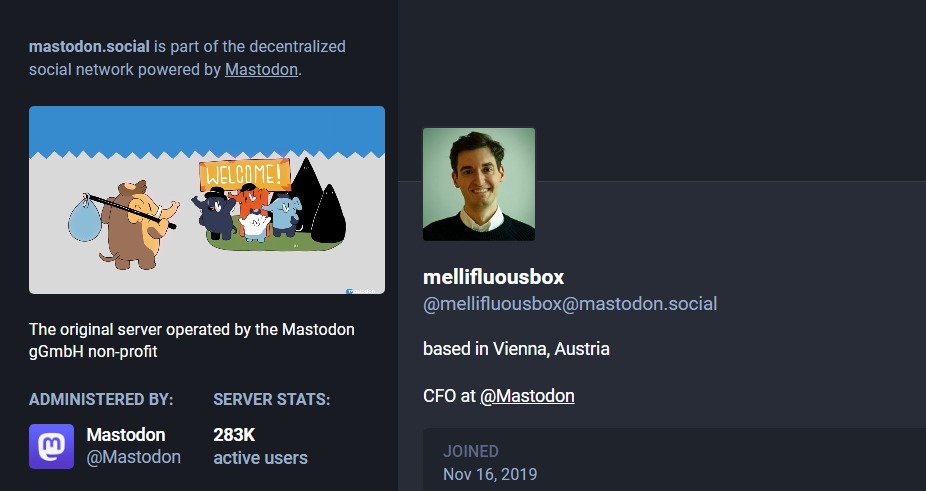Click the Mastodon purple logo avatar
Screen dimensions: 926x491
(x=51, y=446)
